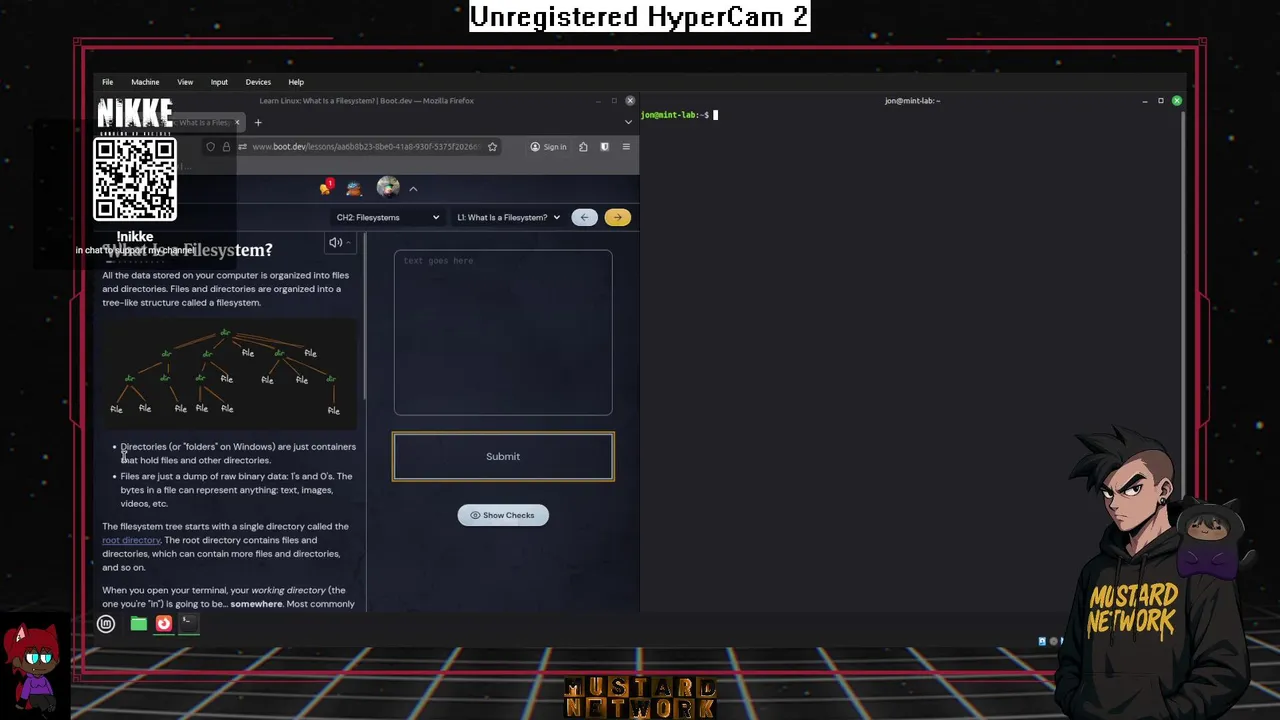Image resolution: width=1280 pixels, height=720 pixels.
Task: Close the current Firefox tab
Action: click(237, 122)
